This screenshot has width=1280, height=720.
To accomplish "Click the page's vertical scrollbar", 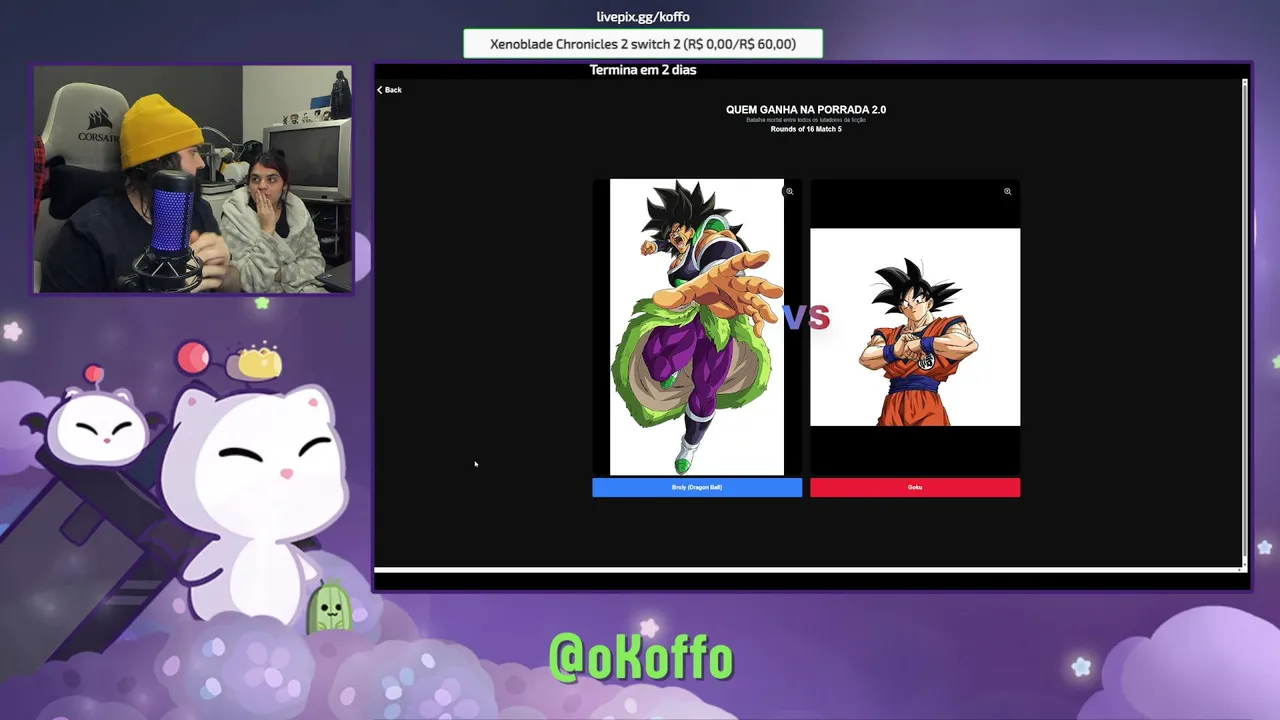I will (x=1245, y=322).
